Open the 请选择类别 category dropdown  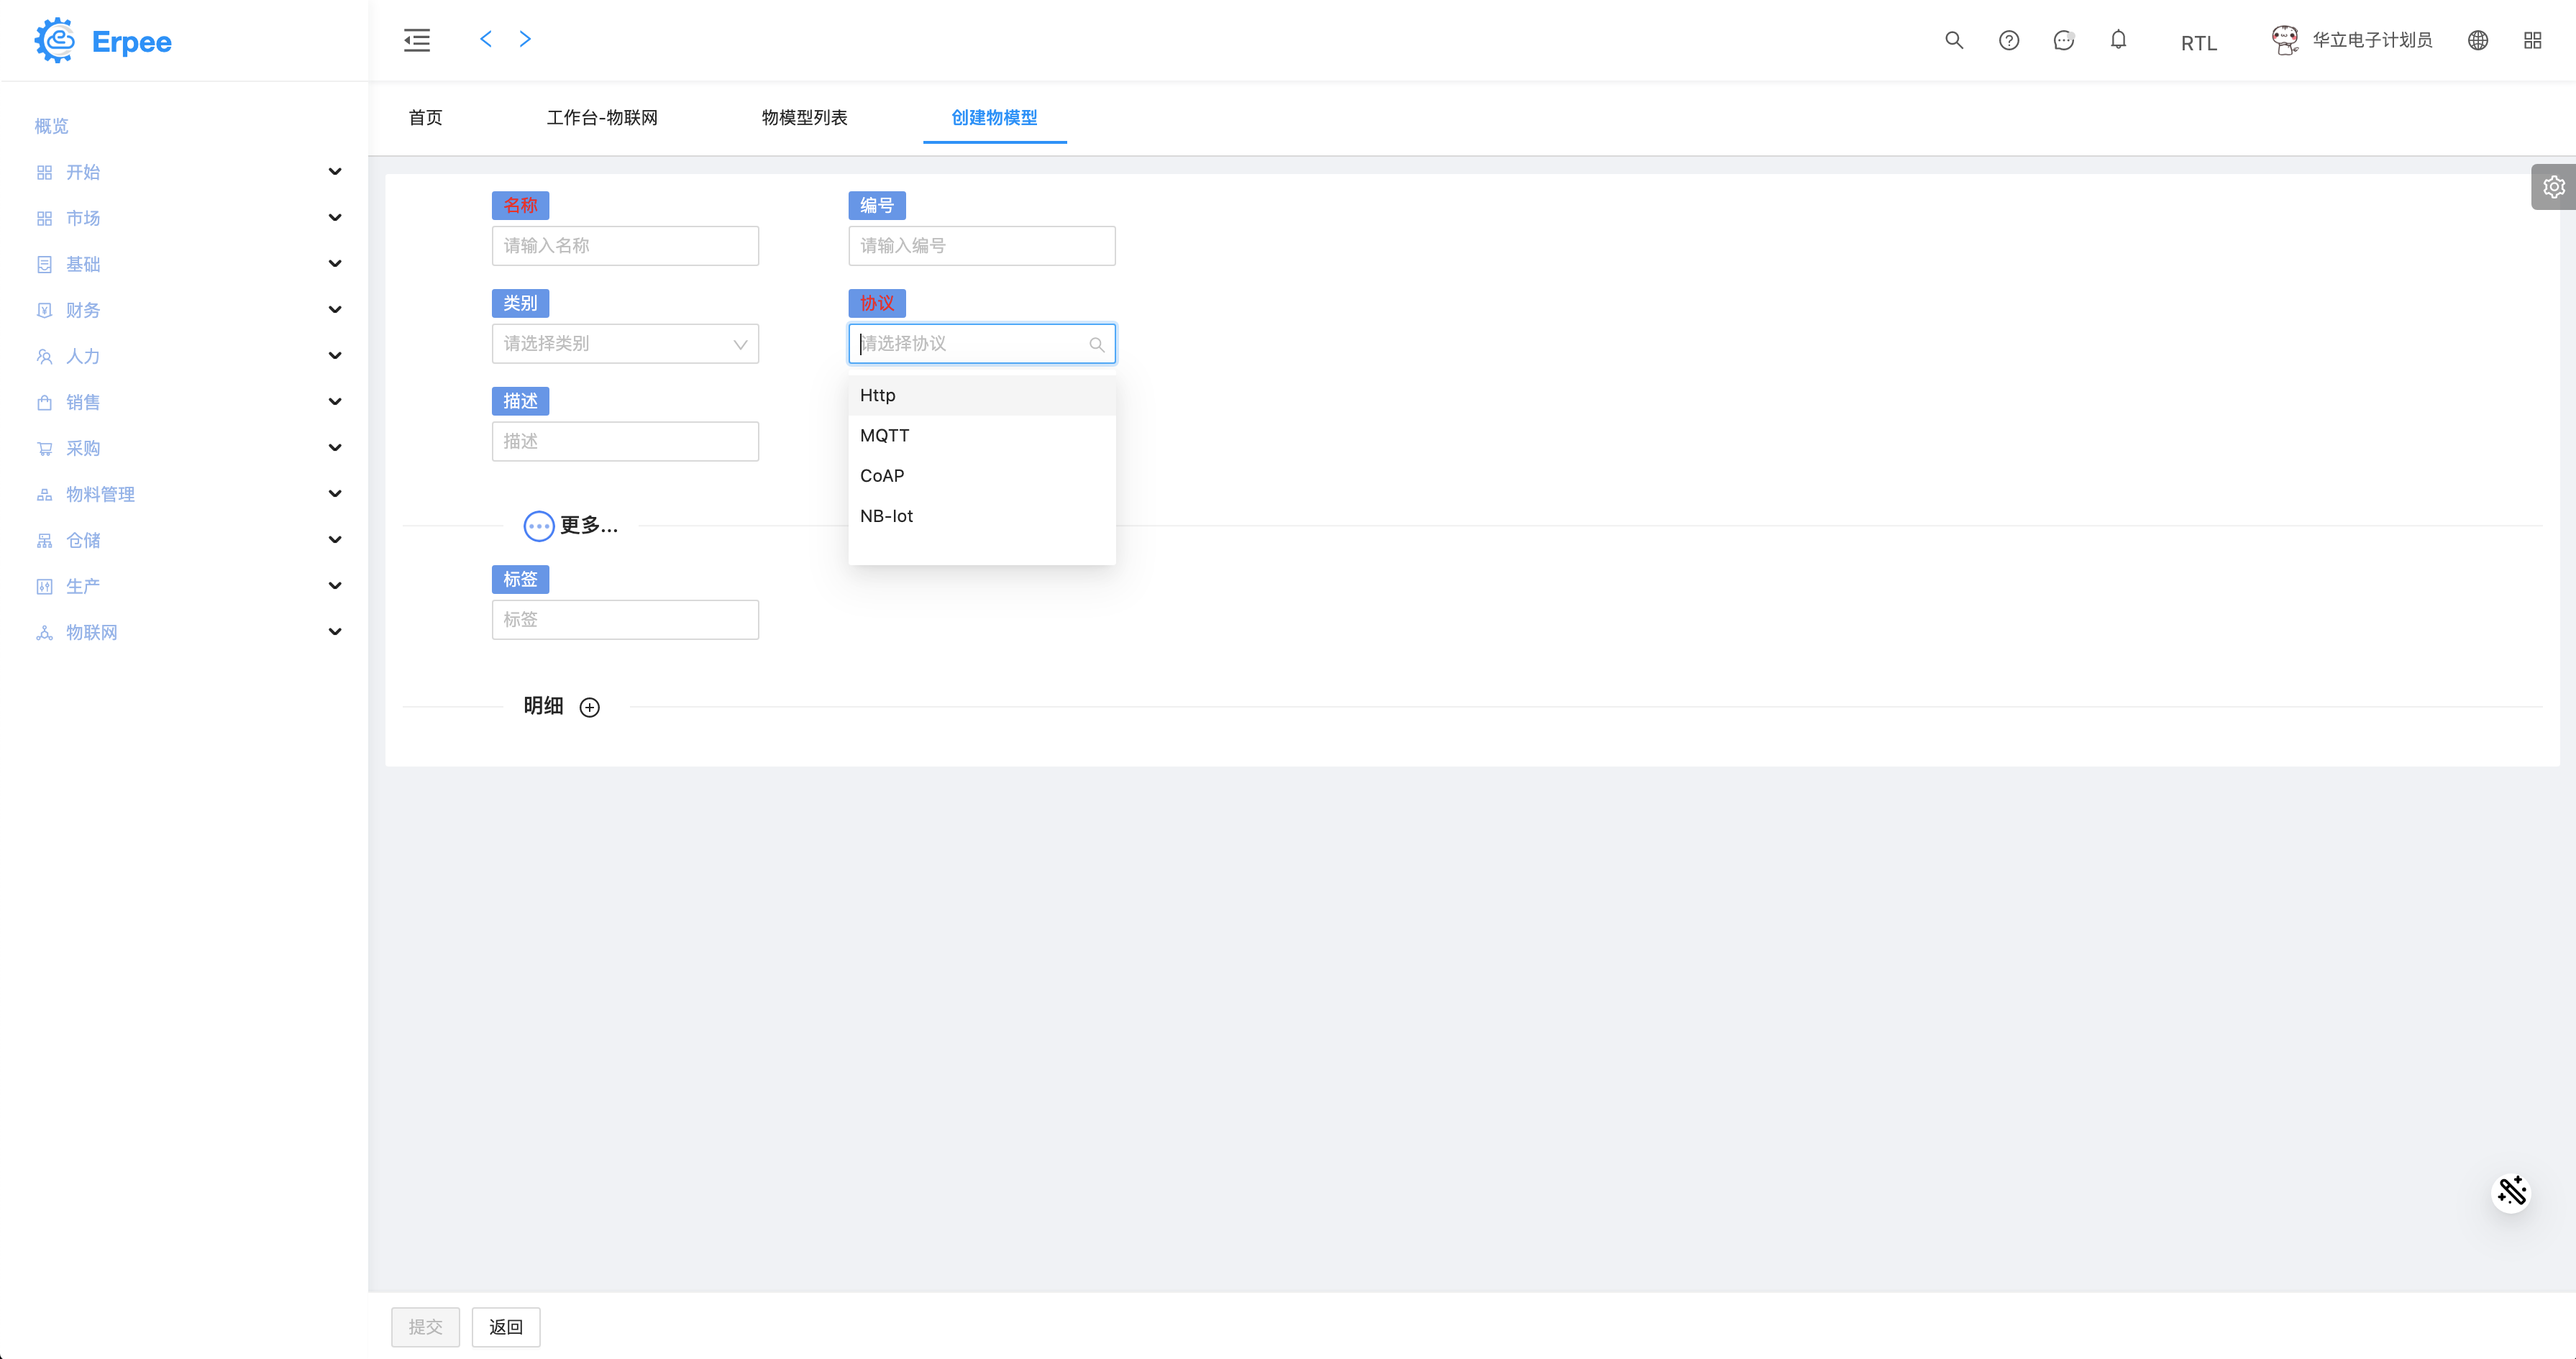point(625,344)
